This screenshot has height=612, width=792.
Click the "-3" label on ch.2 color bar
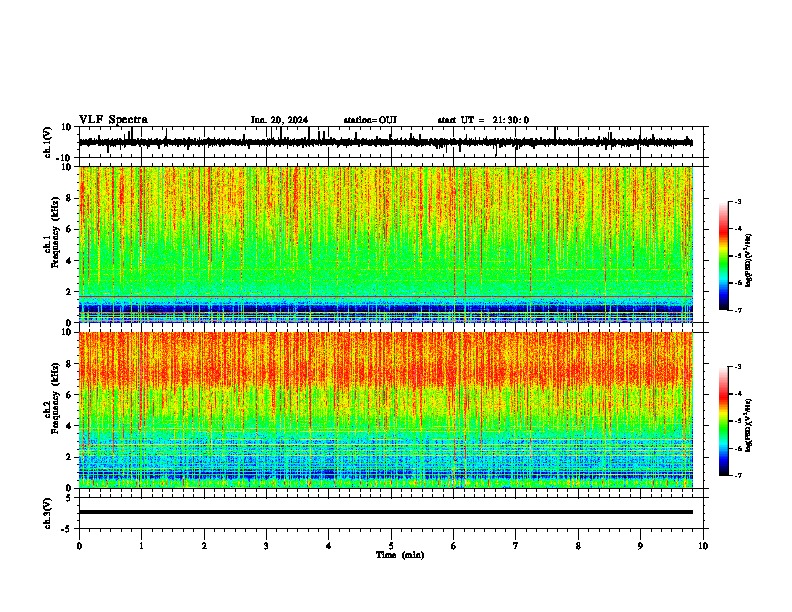pyautogui.click(x=737, y=367)
